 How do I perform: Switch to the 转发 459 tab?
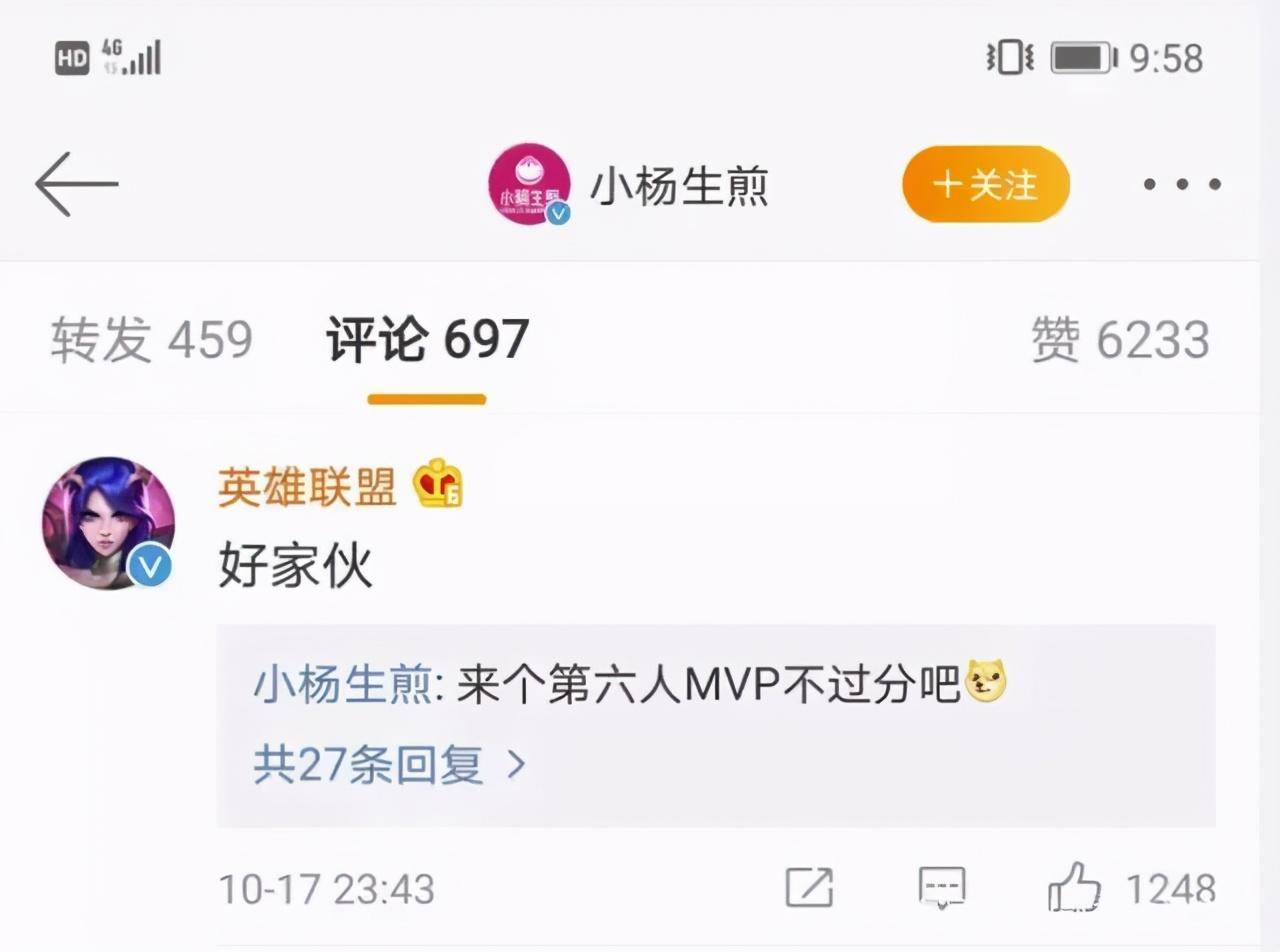coord(151,340)
